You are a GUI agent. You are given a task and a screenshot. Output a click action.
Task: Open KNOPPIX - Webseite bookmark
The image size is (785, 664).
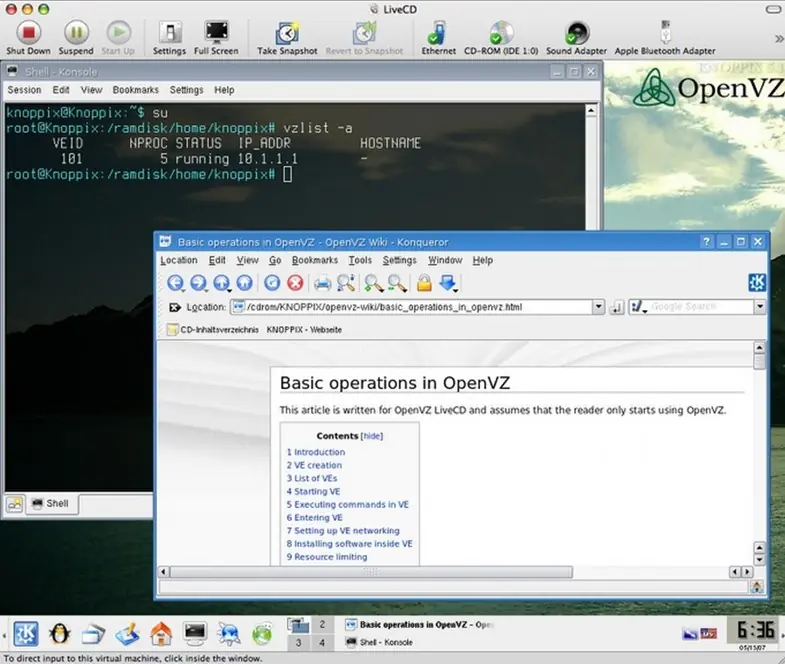304,329
